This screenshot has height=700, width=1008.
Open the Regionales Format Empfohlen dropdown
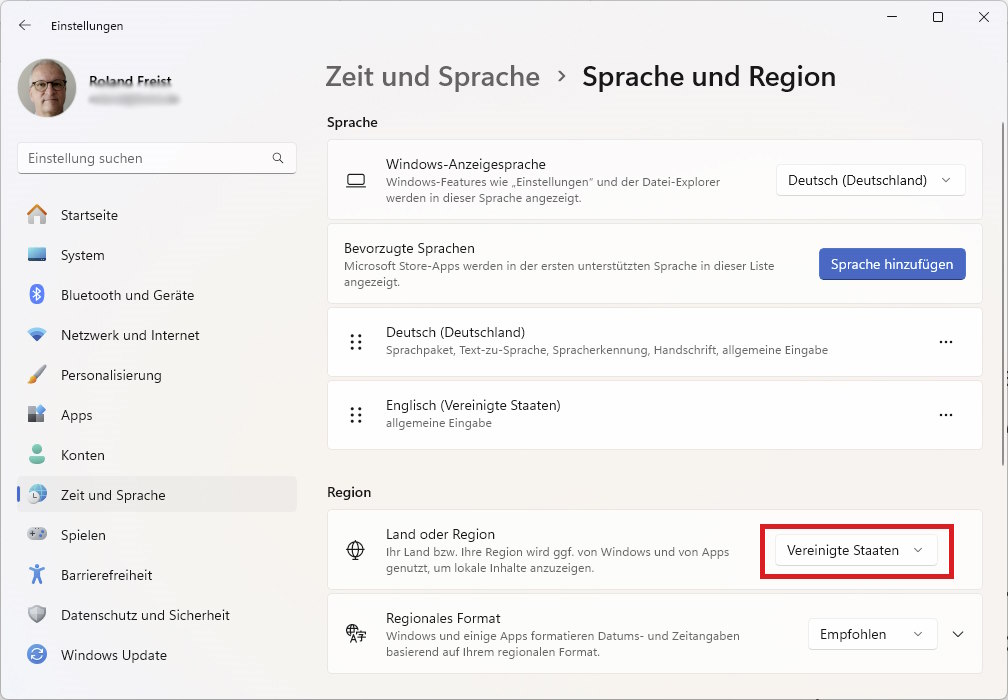point(872,634)
